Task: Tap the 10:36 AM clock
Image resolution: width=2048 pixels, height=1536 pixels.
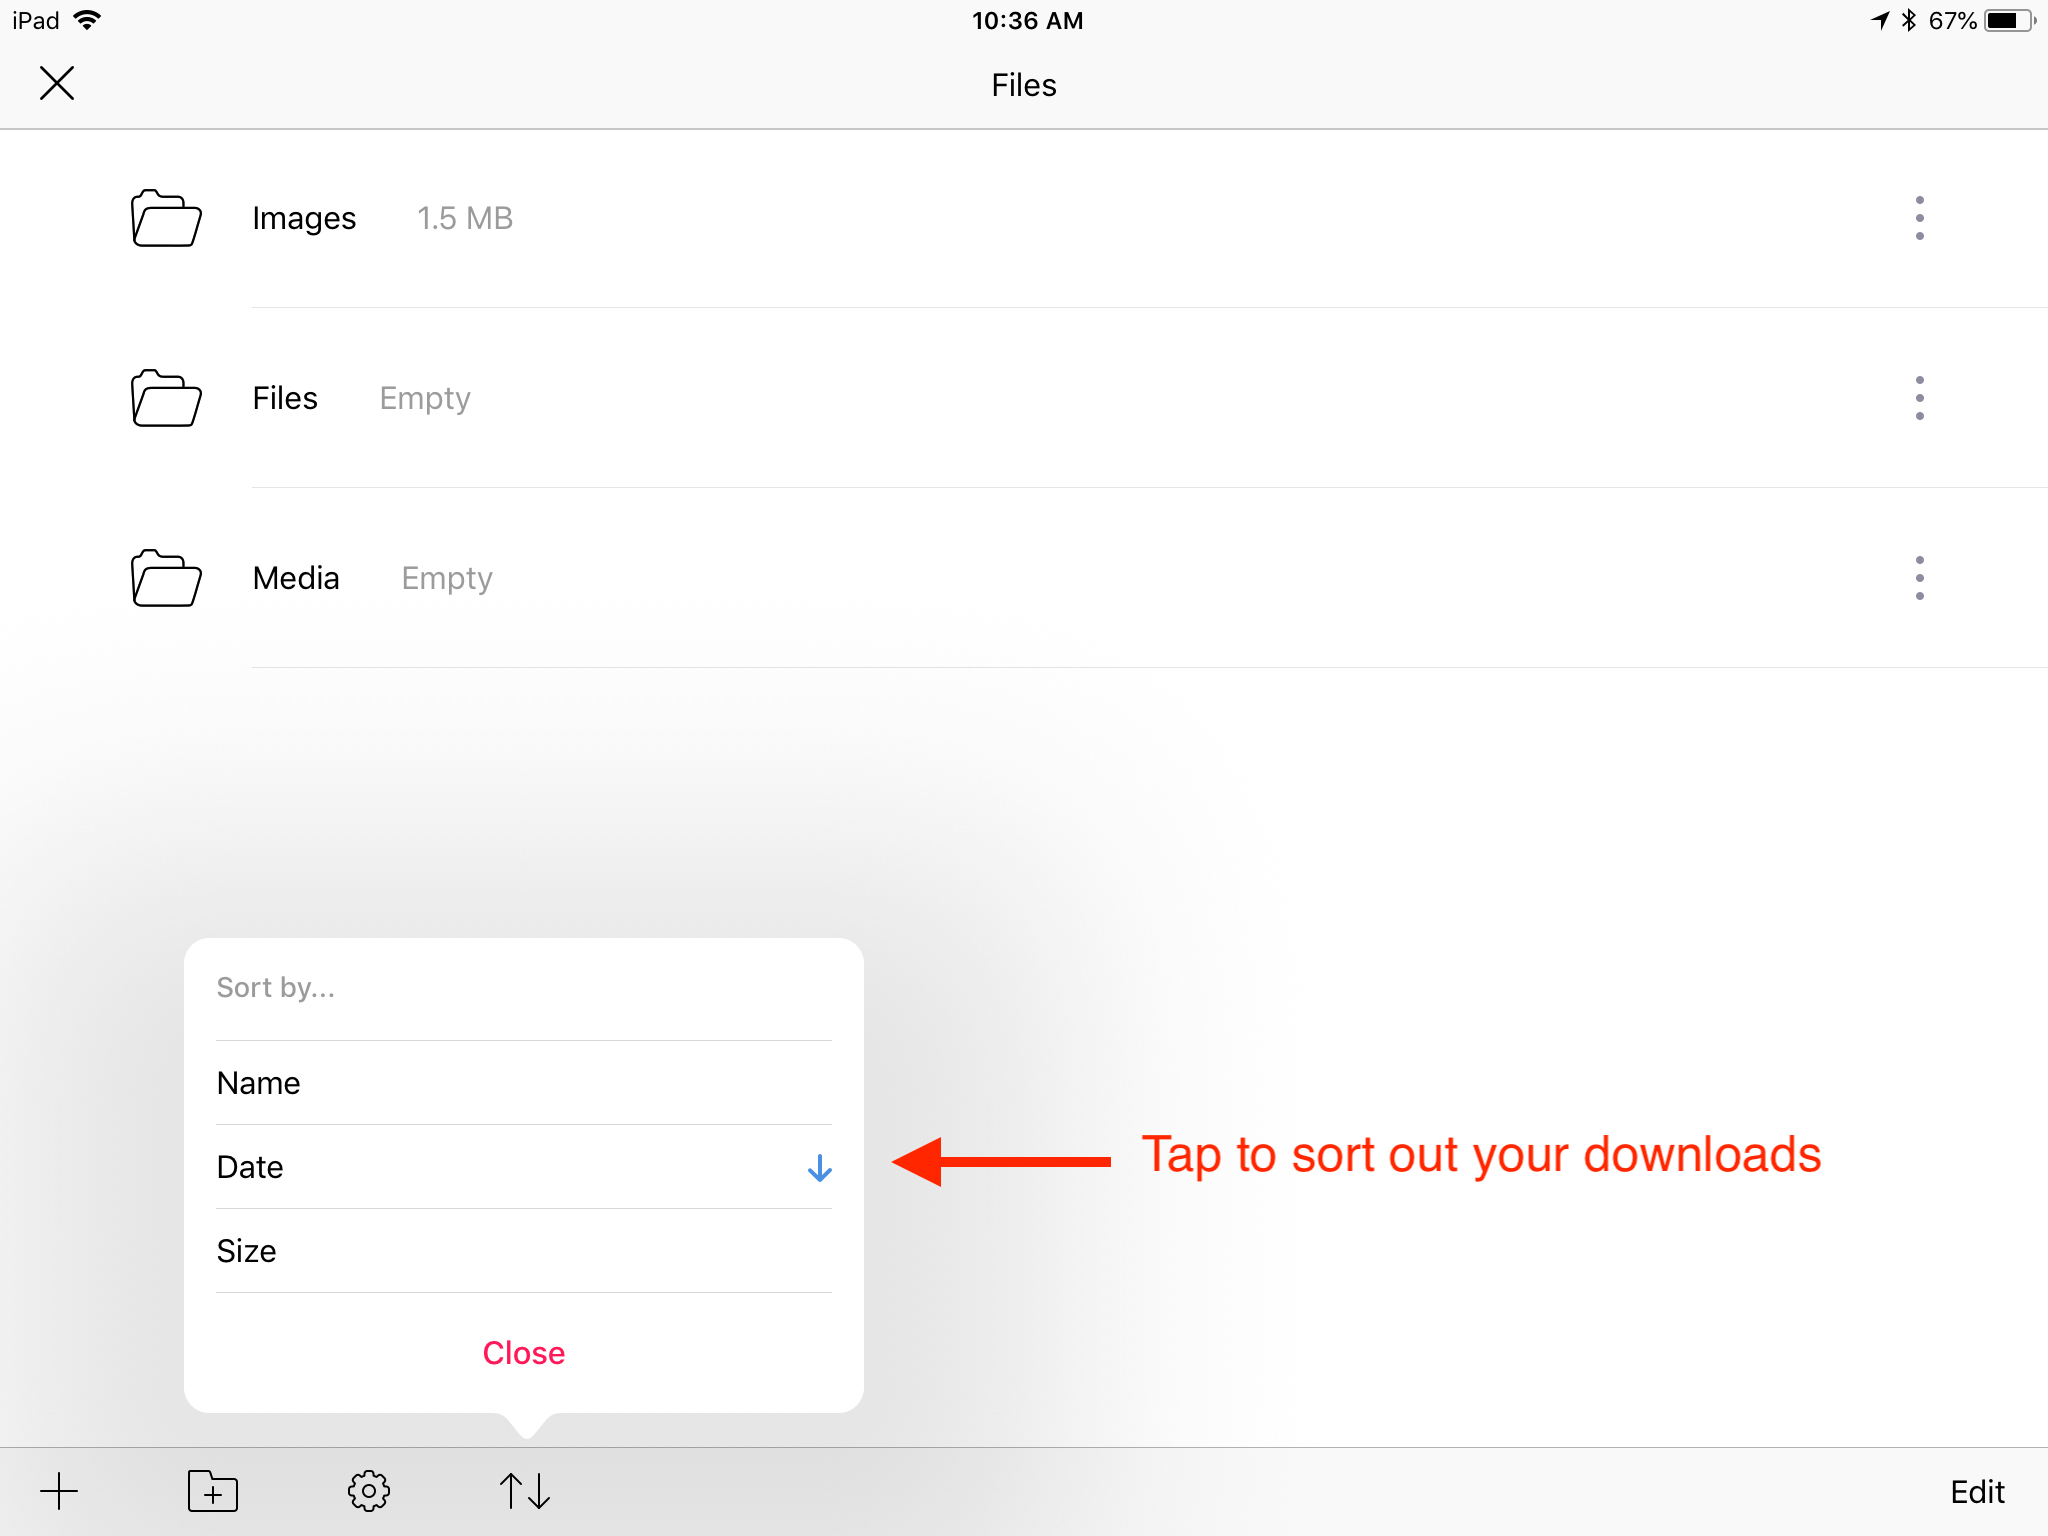Action: pyautogui.click(x=1027, y=20)
